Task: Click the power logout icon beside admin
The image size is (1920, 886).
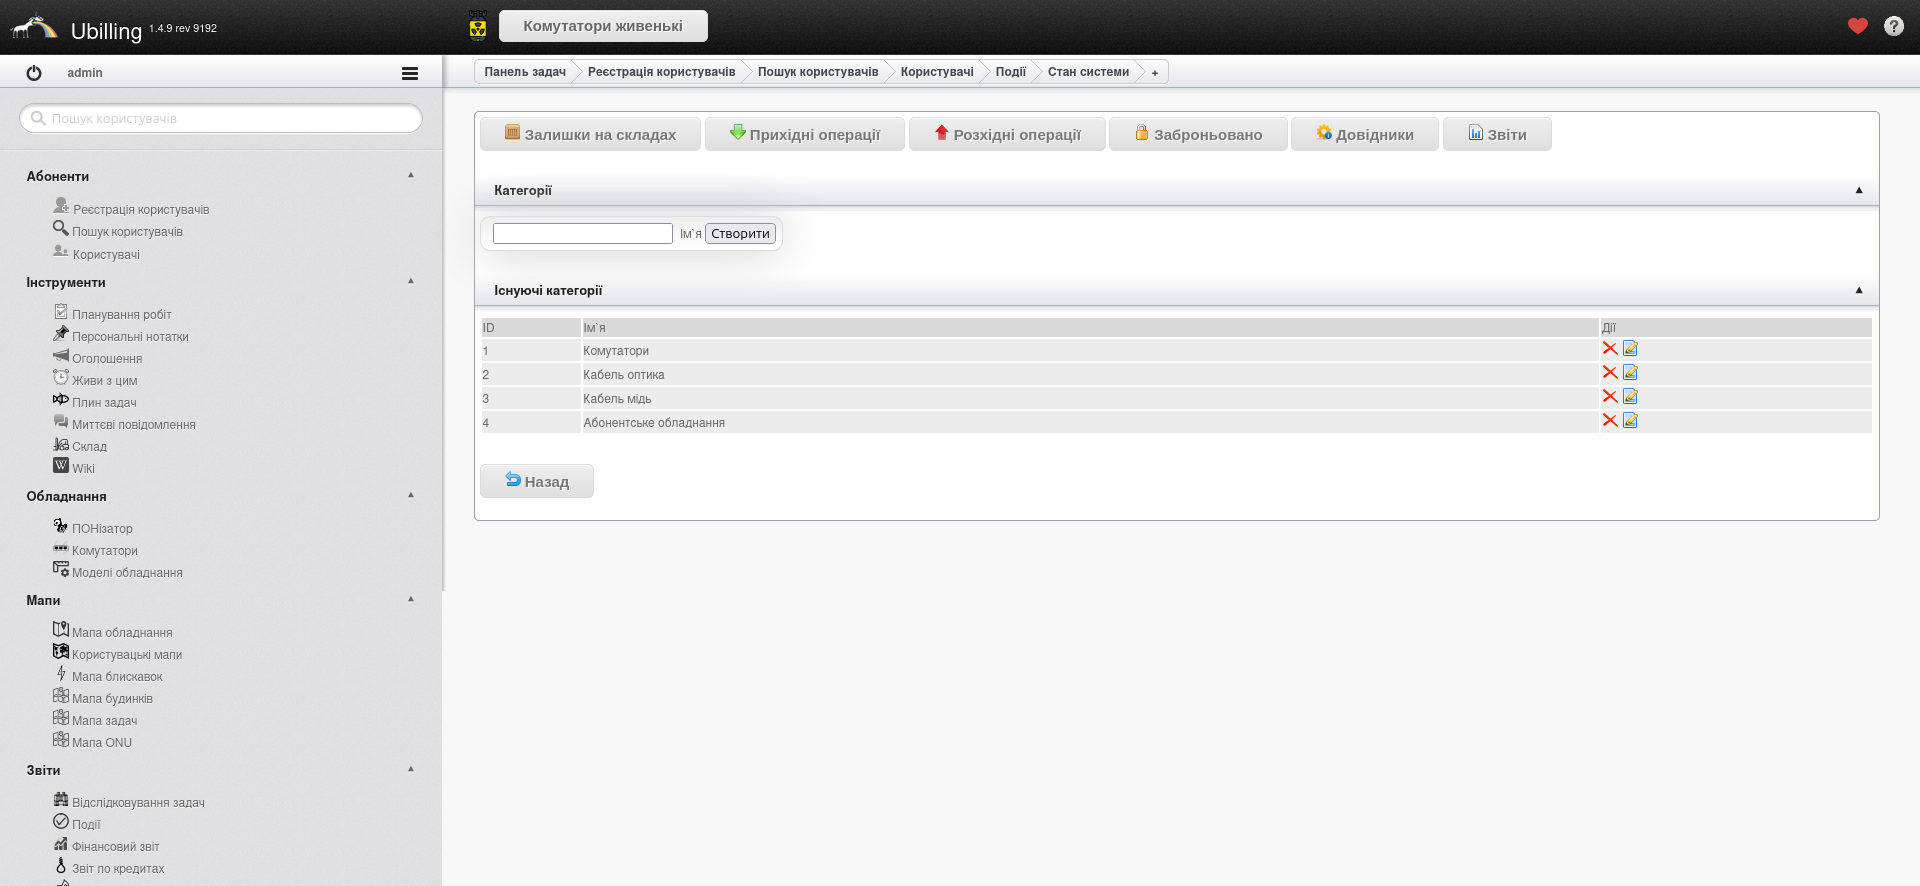Action: click(x=34, y=73)
